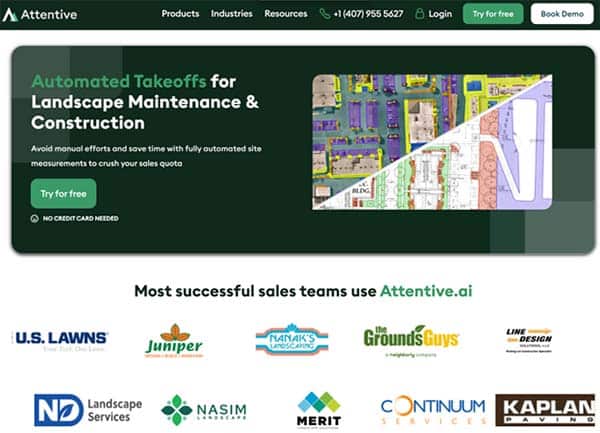Click the Login lock icon
600x433 pixels.
pyautogui.click(x=420, y=14)
